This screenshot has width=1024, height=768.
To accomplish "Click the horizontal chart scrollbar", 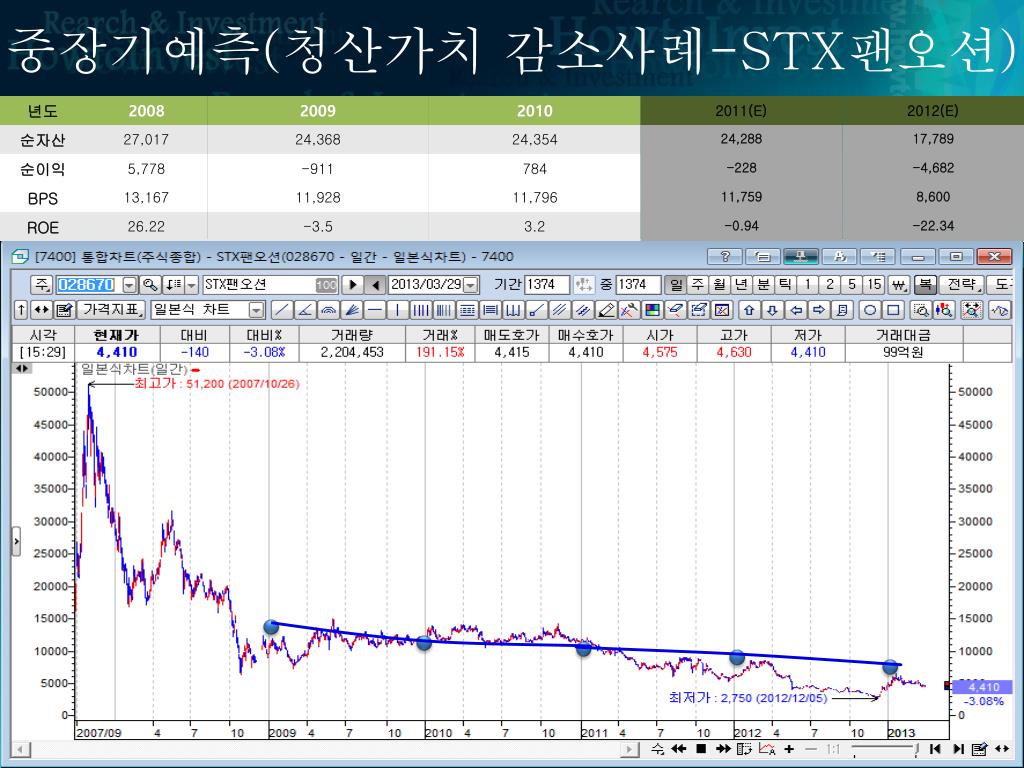I will pyautogui.click(x=325, y=749).
